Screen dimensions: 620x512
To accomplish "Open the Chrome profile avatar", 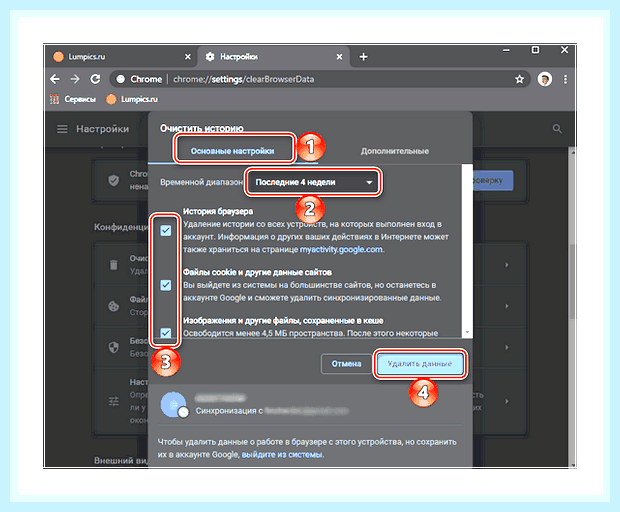I will pos(545,79).
